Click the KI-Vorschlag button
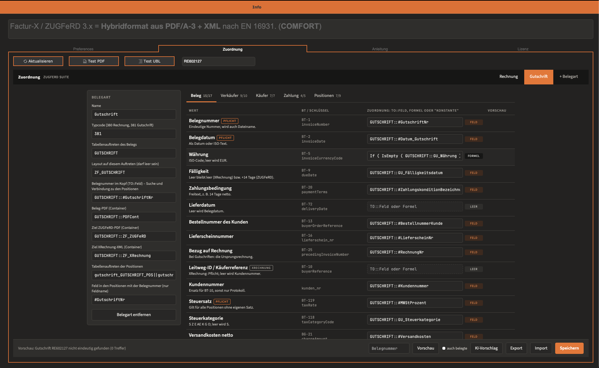 click(486, 348)
